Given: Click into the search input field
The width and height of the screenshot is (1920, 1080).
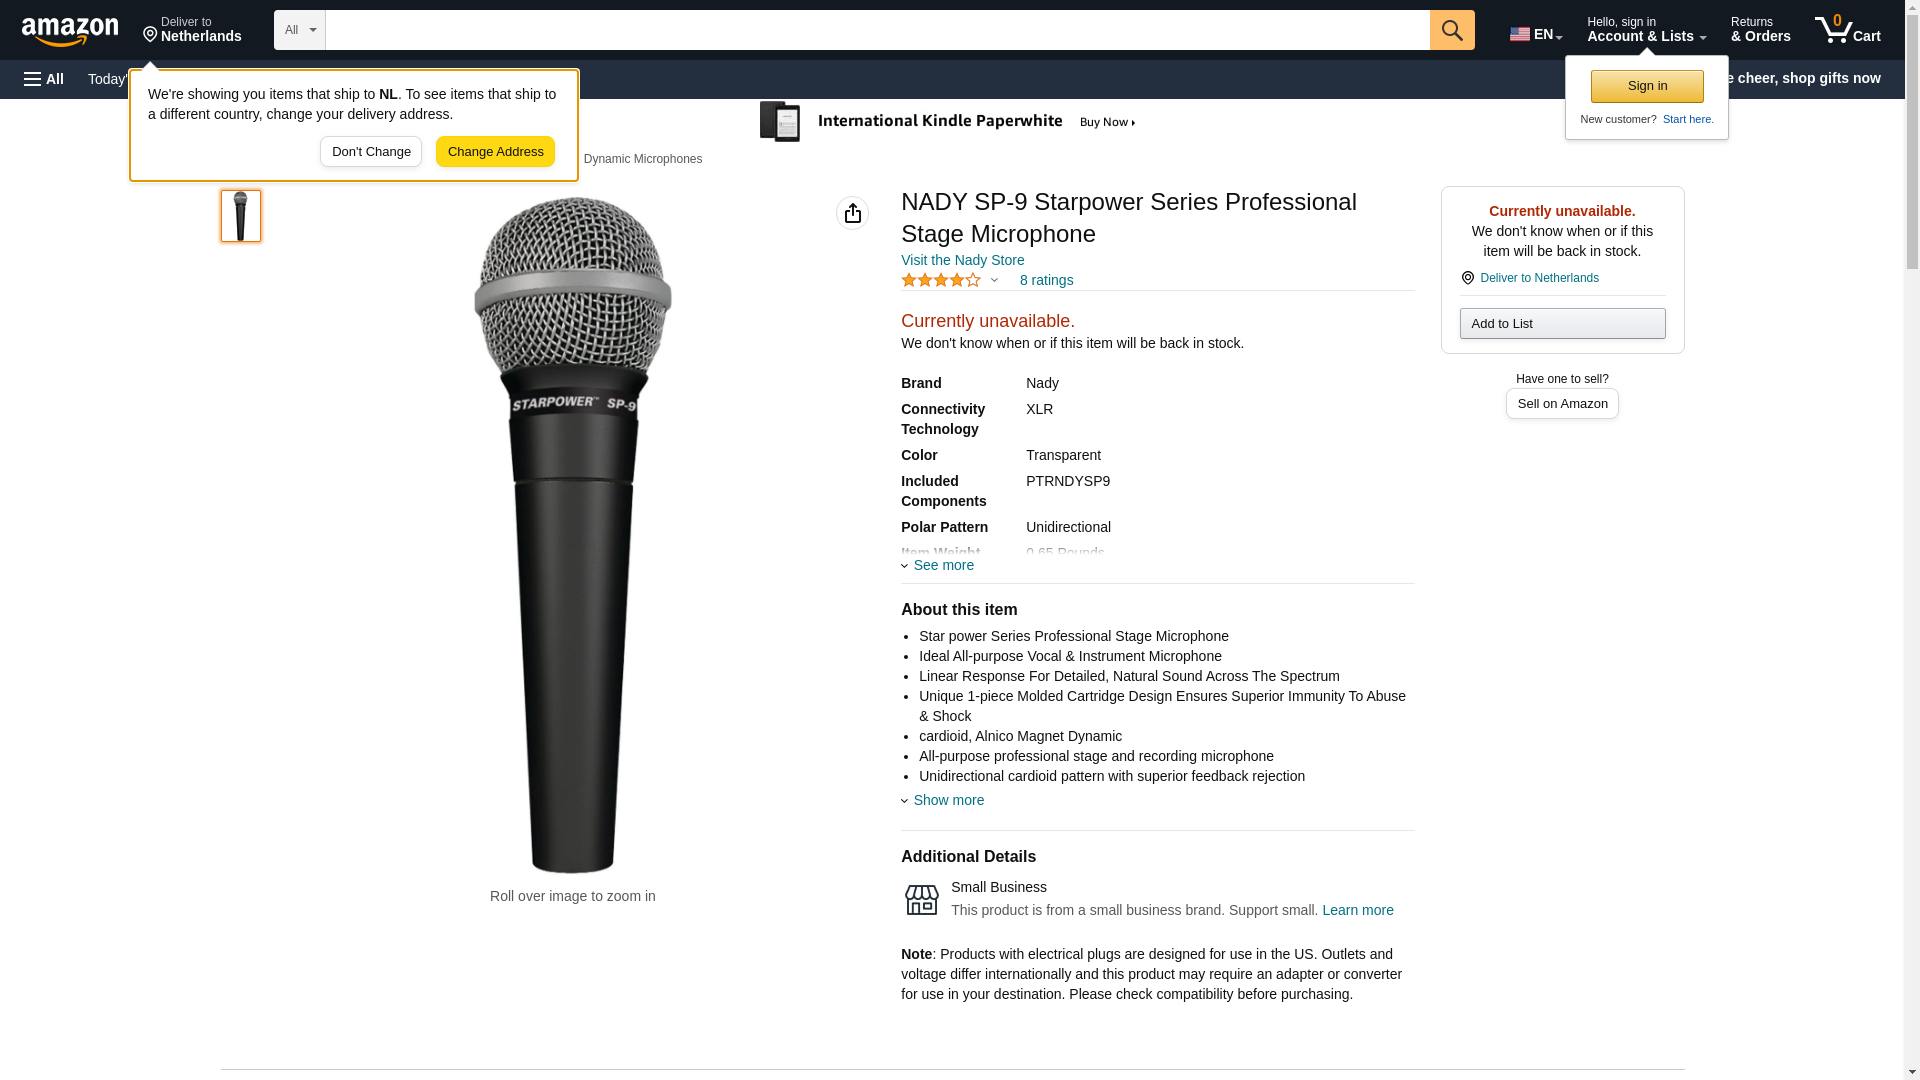Looking at the screenshot, I should [x=877, y=30].
